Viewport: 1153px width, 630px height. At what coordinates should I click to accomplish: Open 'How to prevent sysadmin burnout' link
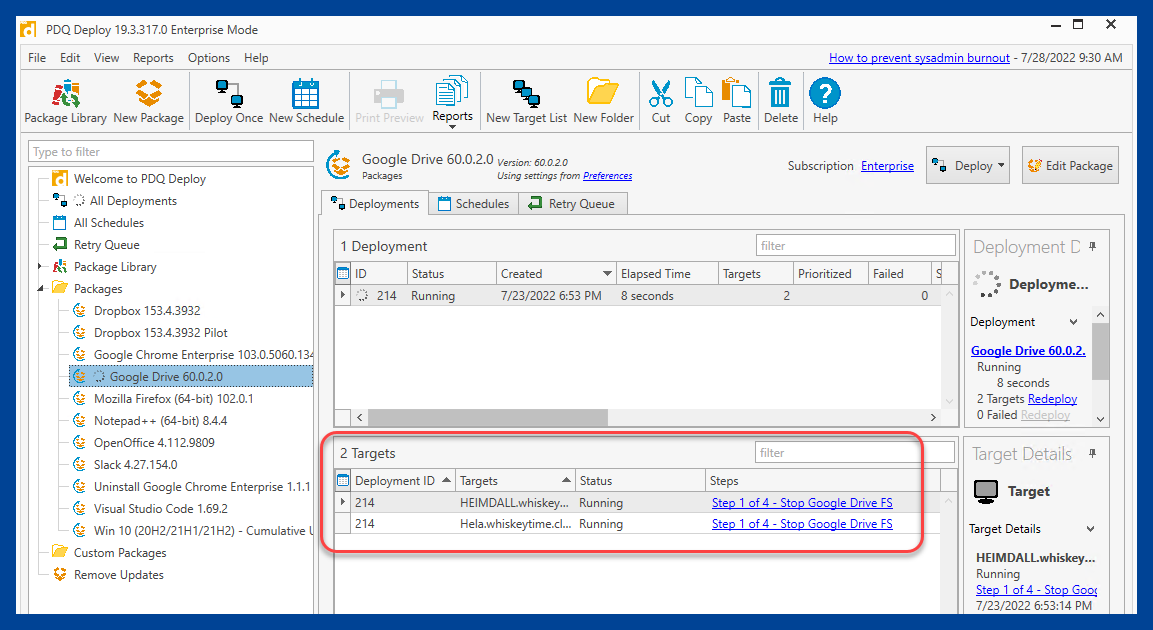[x=919, y=57]
